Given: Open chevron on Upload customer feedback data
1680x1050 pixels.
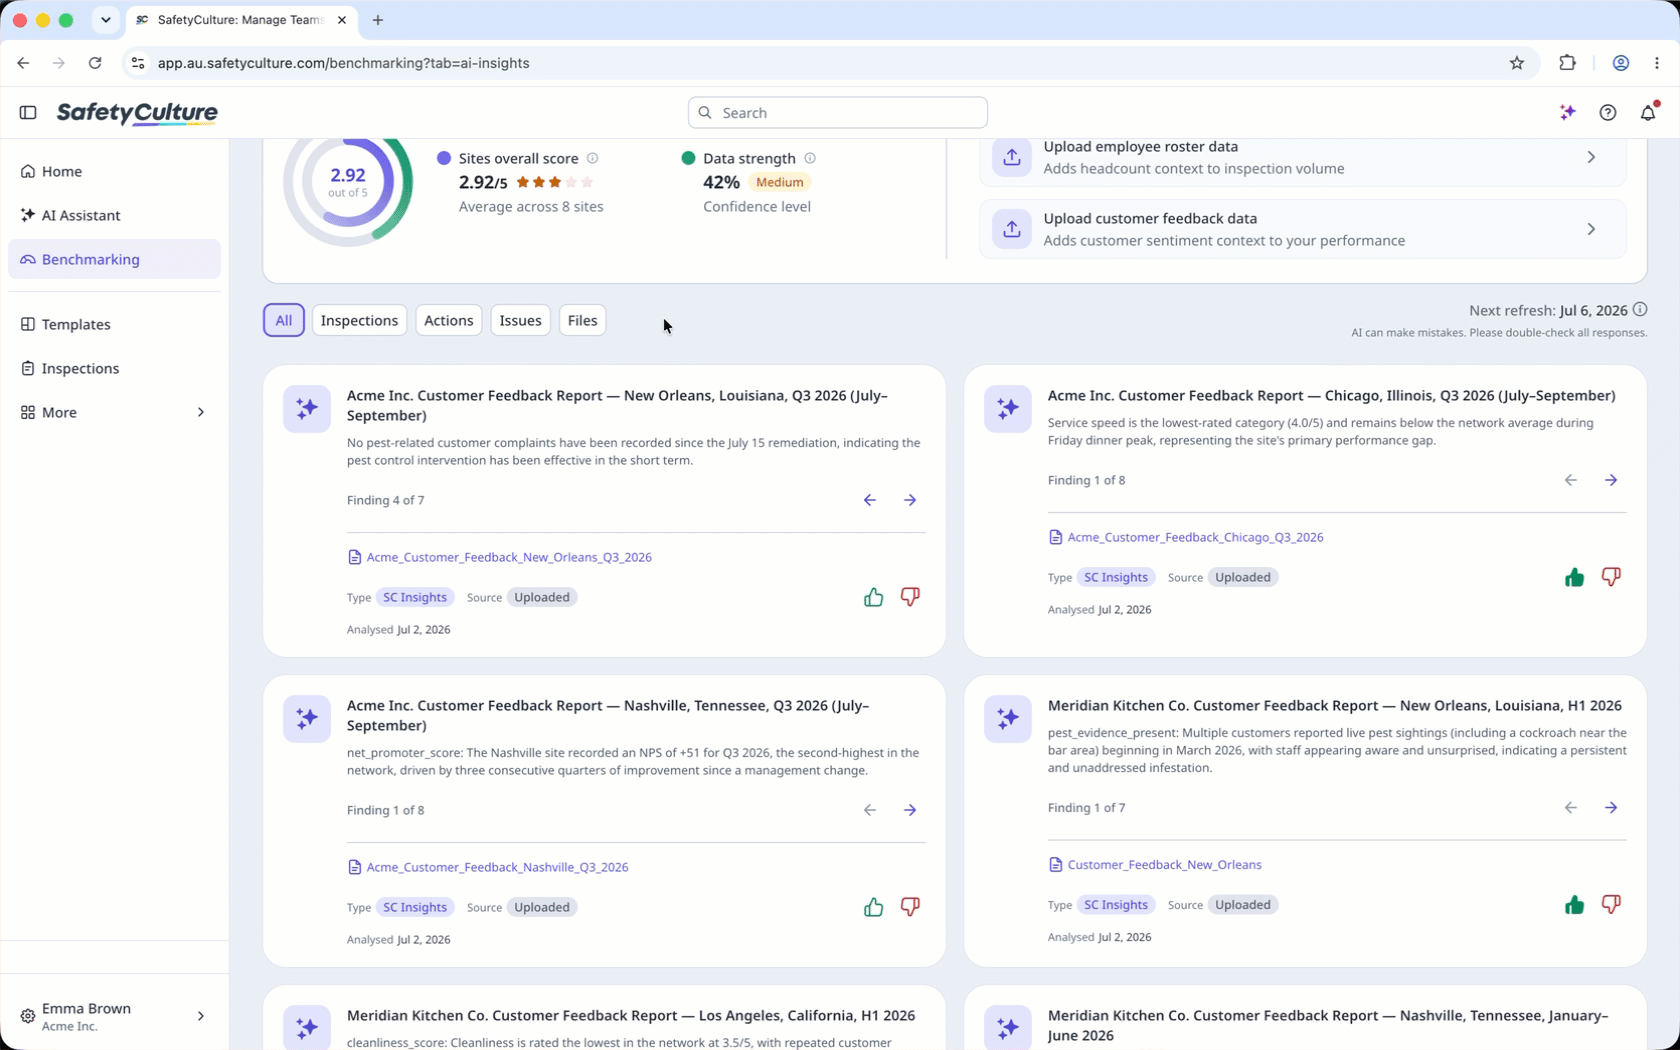Looking at the screenshot, I should pos(1591,229).
